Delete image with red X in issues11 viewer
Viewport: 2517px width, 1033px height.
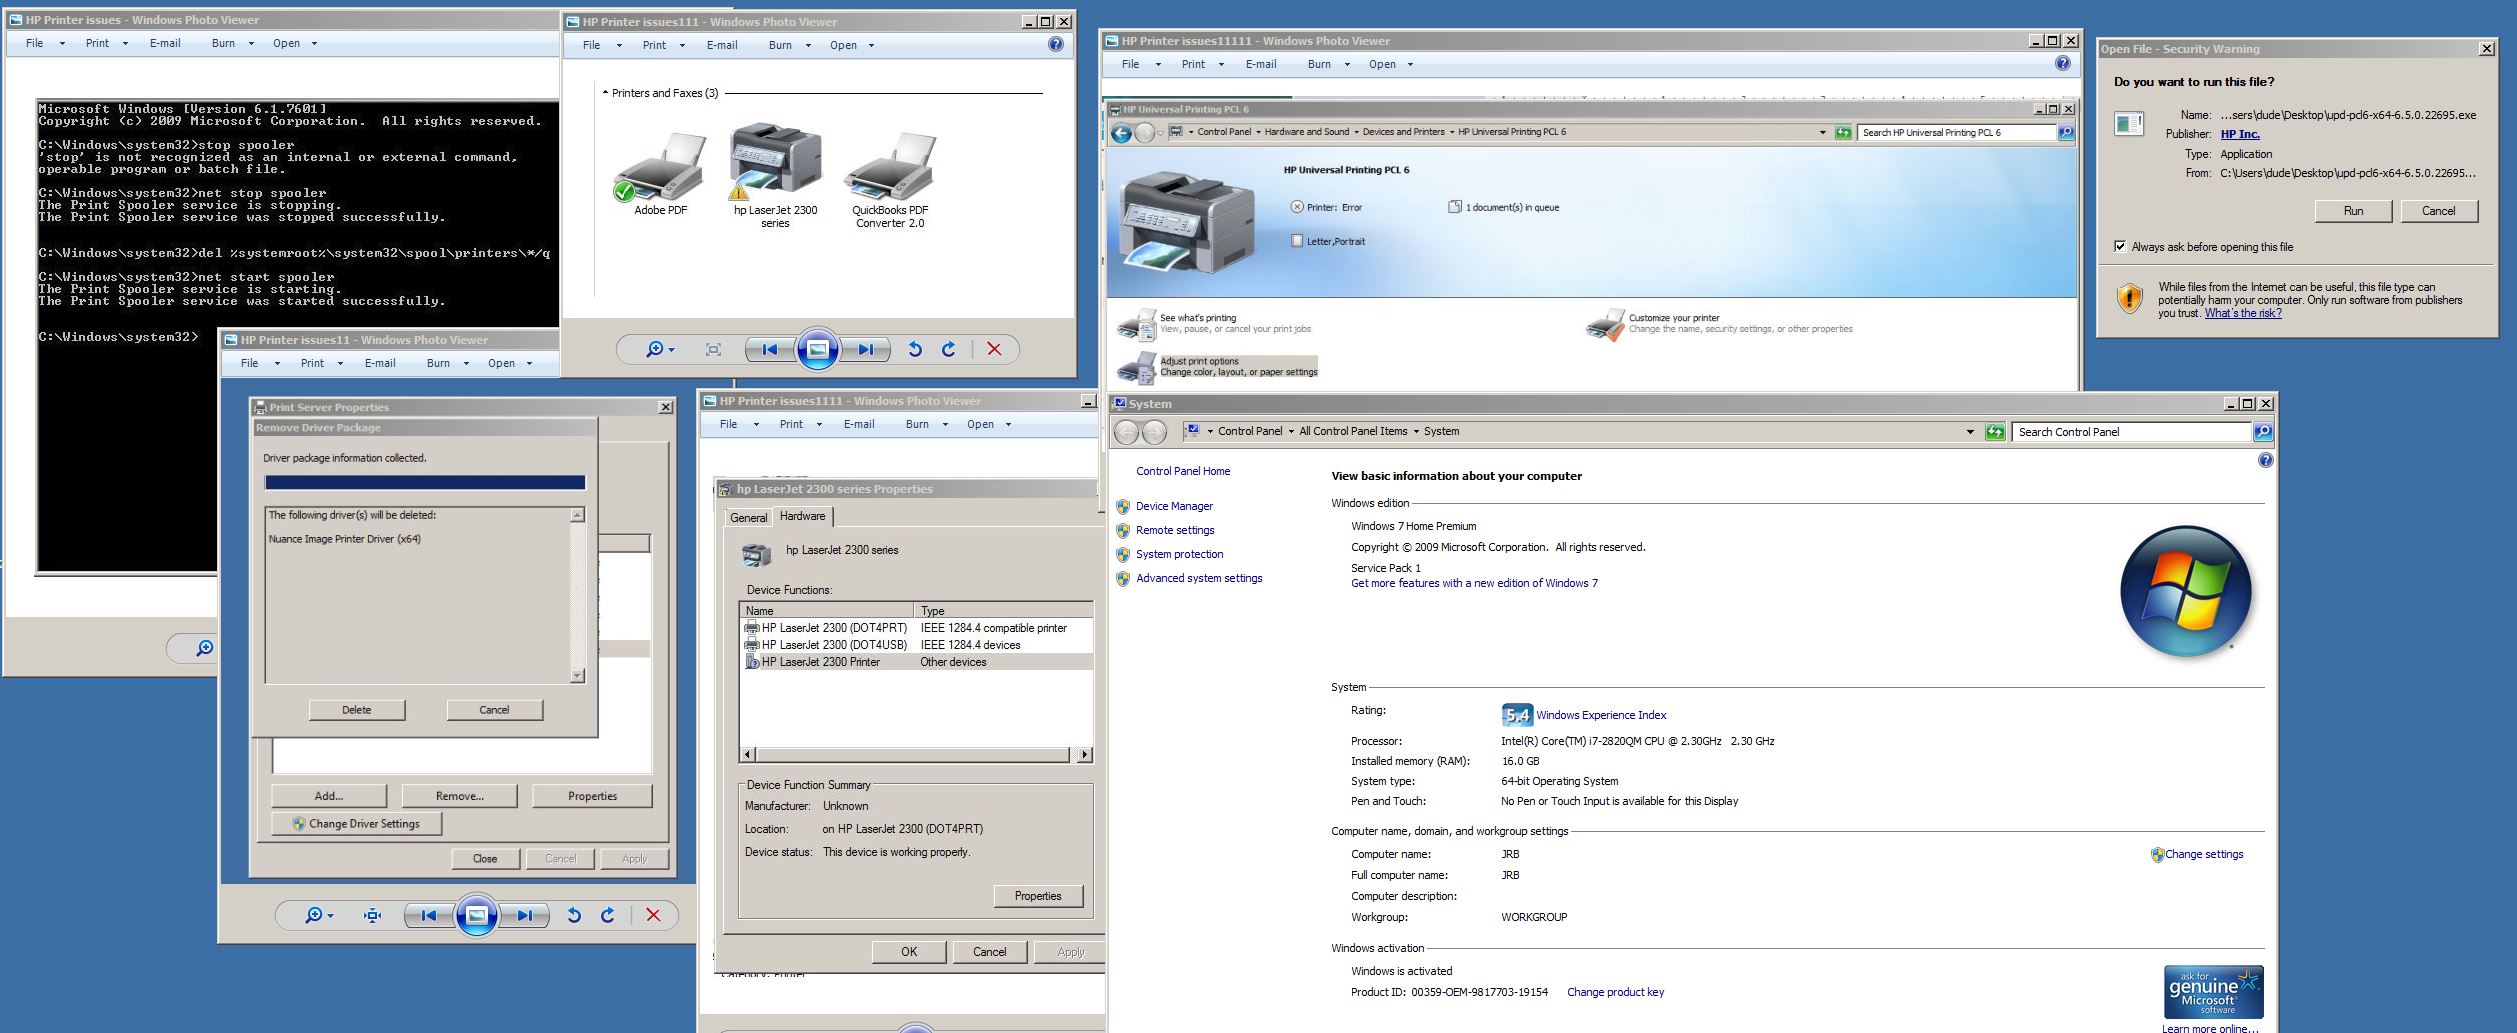653,915
